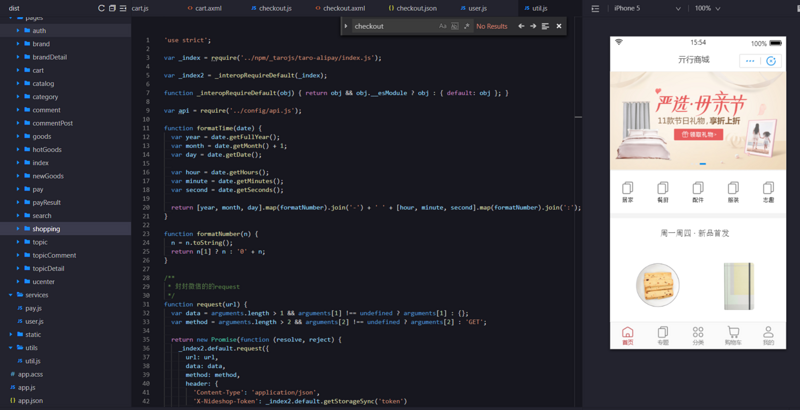Refresh the dist file tree
The width and height of the screenshot is (800, 410).
pyautogui.click(x=101, y=8)
